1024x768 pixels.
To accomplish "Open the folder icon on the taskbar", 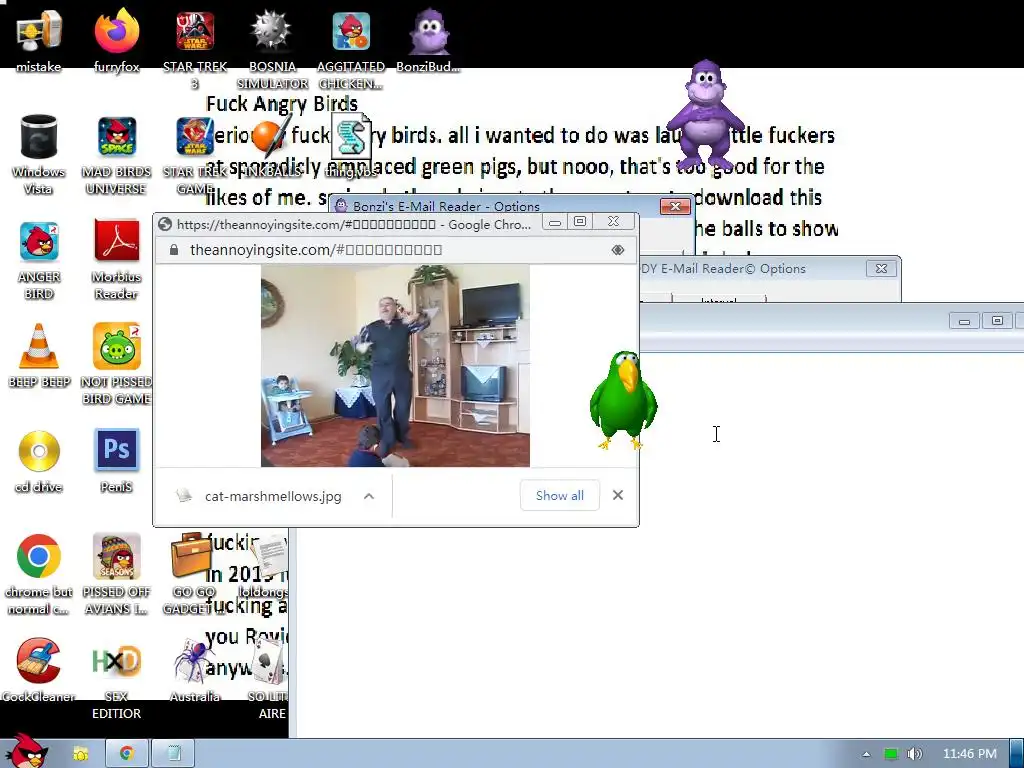I will pos(80,754).
